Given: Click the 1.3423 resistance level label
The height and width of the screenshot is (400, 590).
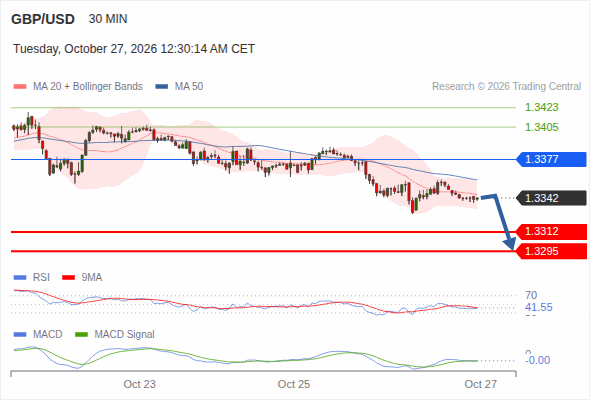Looking at the screenshot, I should click(541, 107).
